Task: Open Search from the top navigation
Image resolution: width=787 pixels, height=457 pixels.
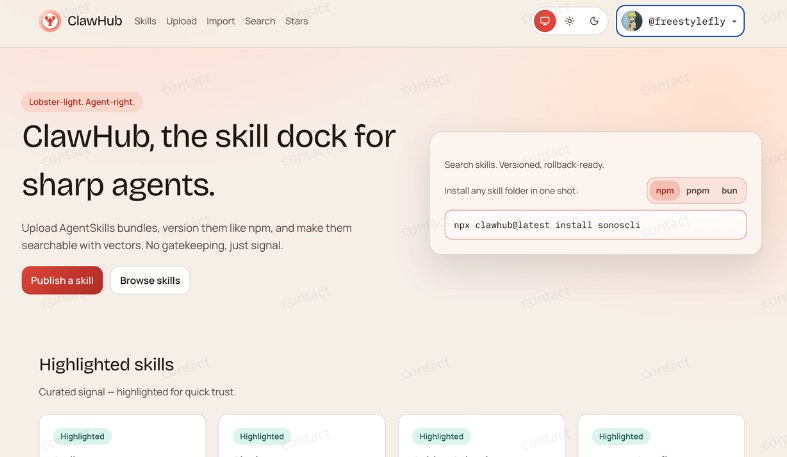Action: [x=260, y=21]
